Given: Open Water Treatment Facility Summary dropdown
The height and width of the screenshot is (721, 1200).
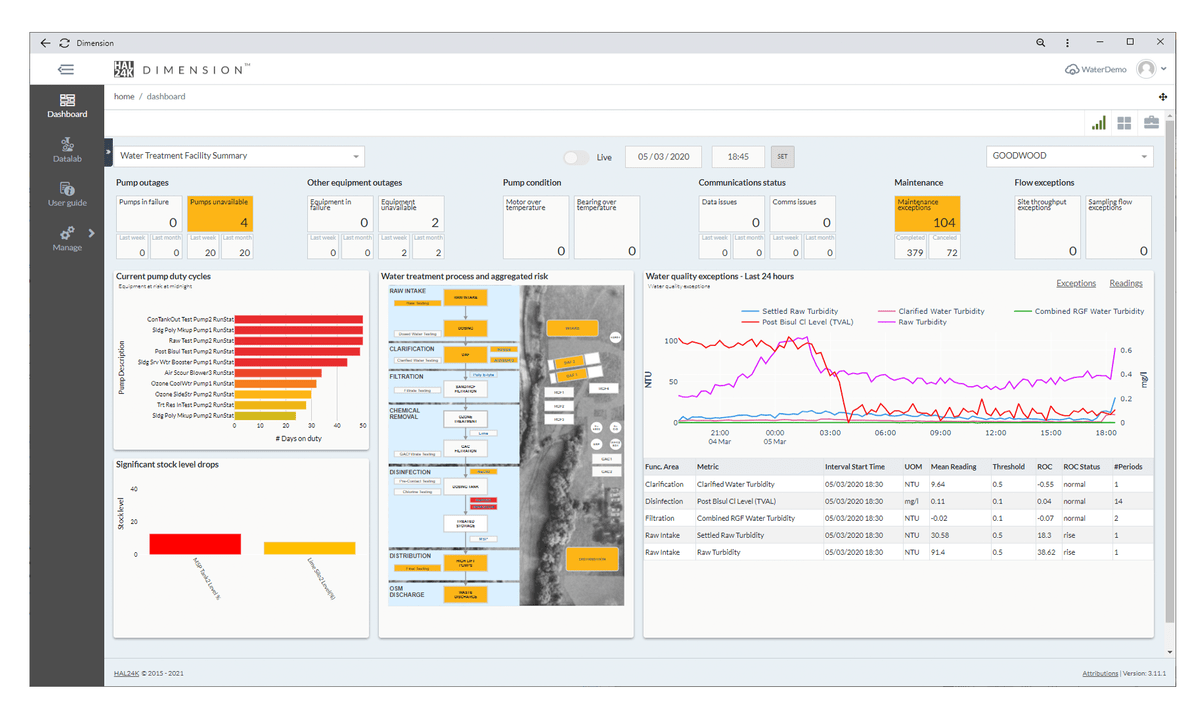Looking at the screenshot, I should click(x=239, y=156).
